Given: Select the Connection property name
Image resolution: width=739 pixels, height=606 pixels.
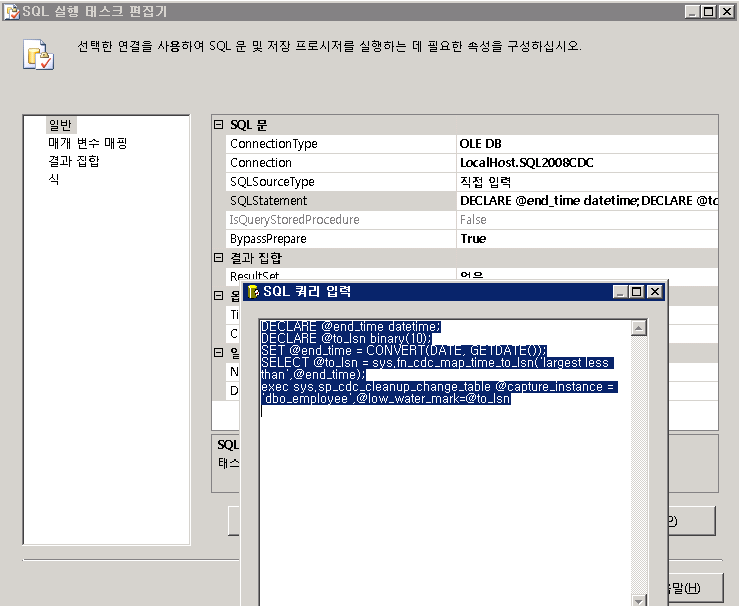Looking at the screenshot, I should coord(341,163).
